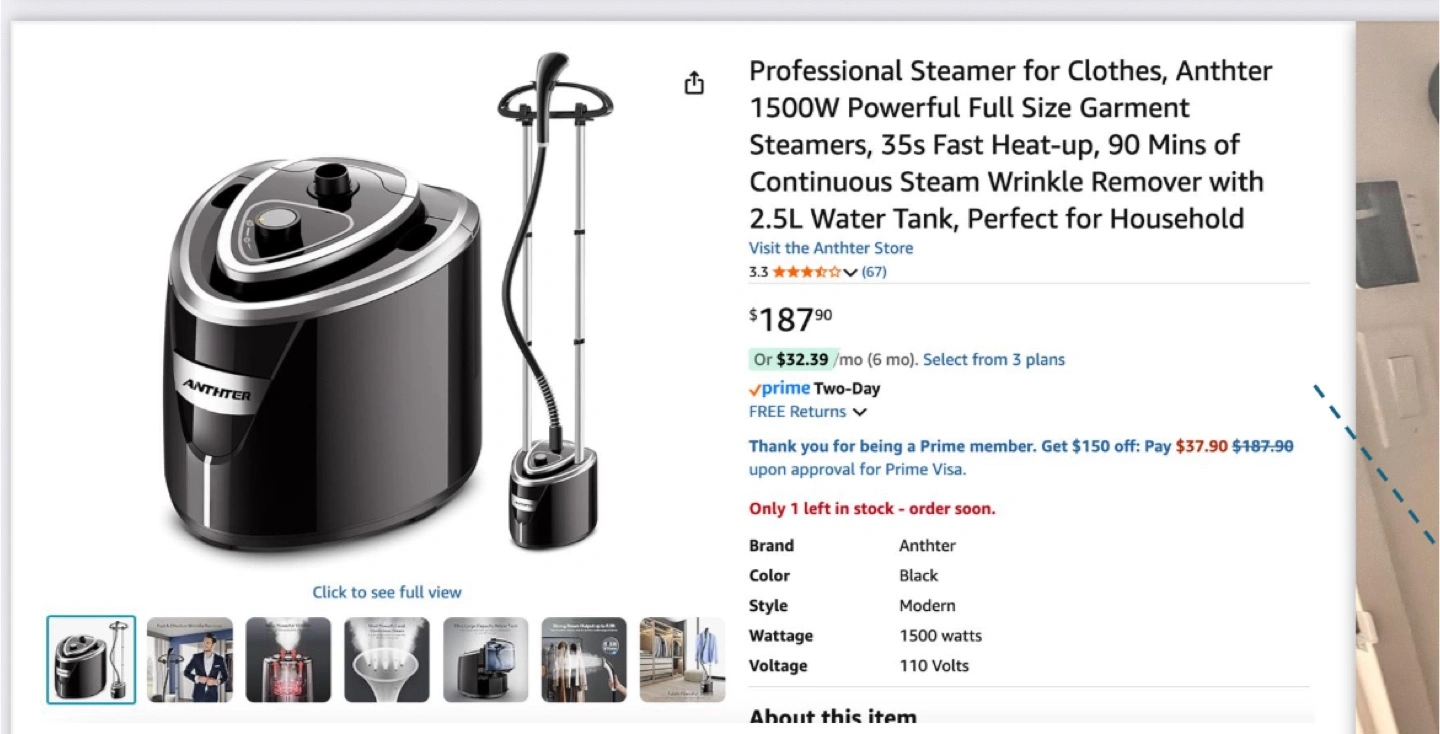Click the star rating icons
1440x734 pixels.
807,272
